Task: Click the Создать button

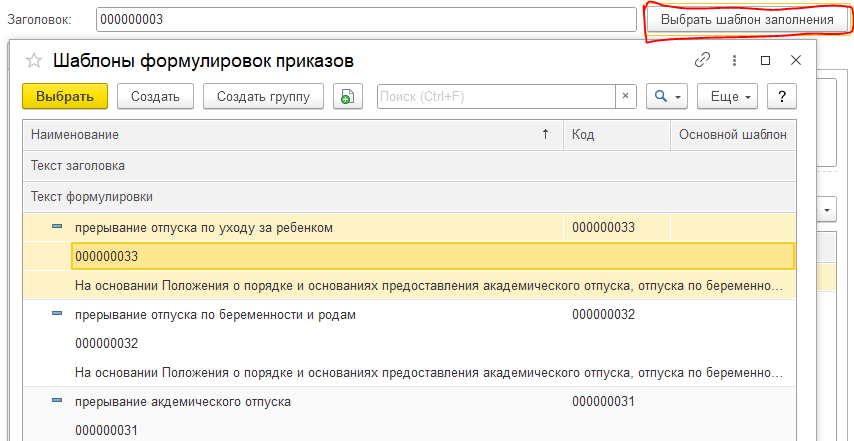Action: pos(155,97)
